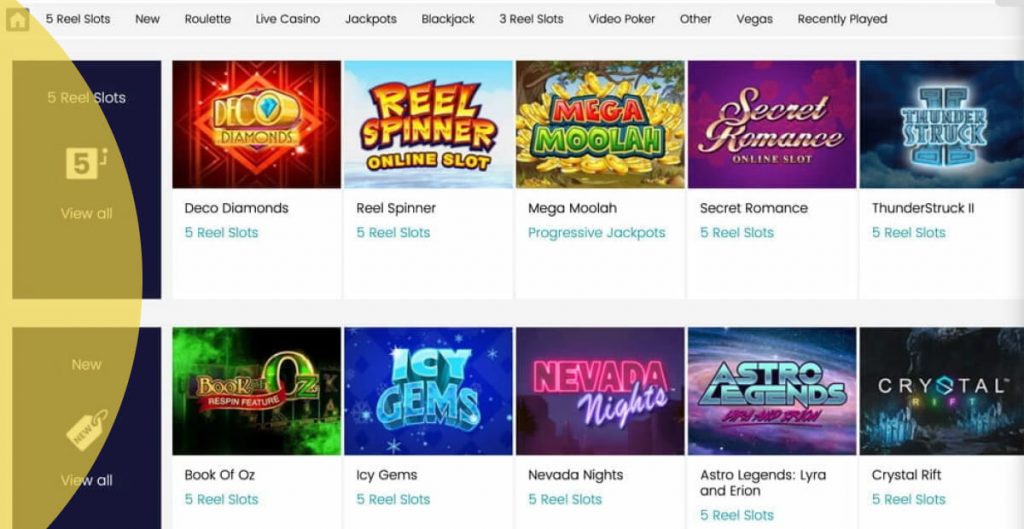Screen dimensions: 1024x529
Task: Click Progressive Jackpots link under Mega Moolah
Action: click(x=597, y=232)
